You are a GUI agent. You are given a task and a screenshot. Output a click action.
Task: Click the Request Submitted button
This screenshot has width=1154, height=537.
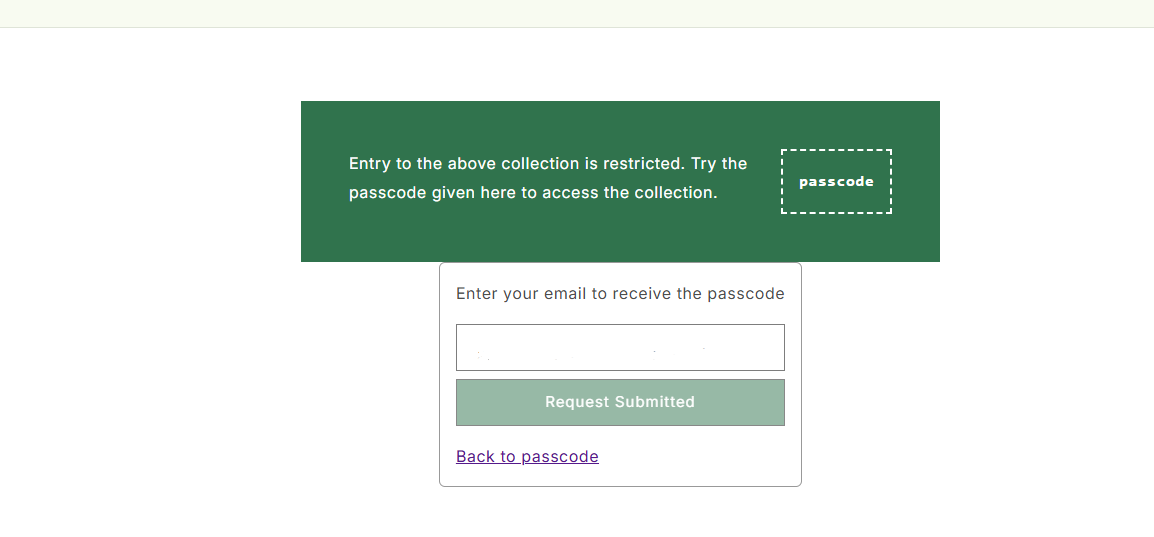pos(620,402)
